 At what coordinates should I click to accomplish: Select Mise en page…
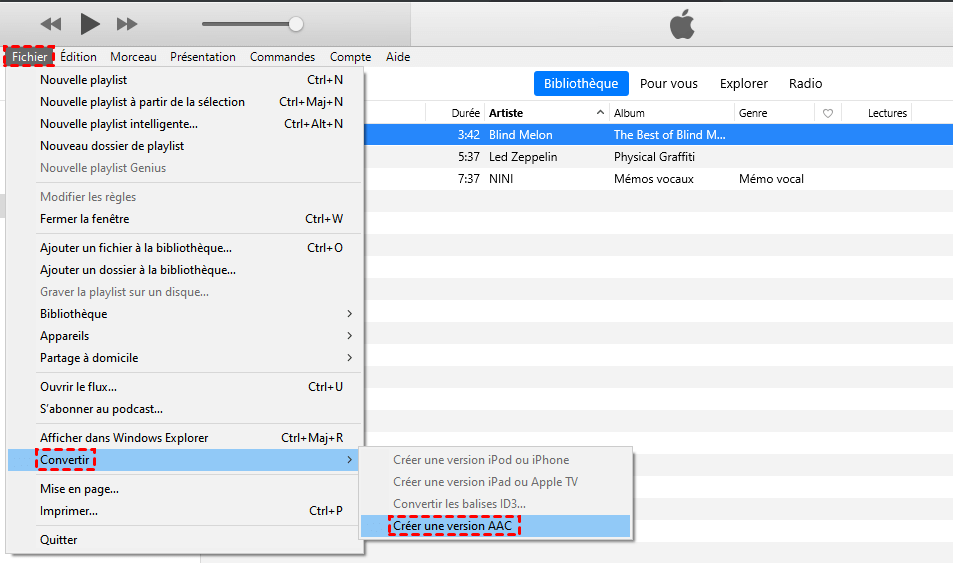click(185, 489)
